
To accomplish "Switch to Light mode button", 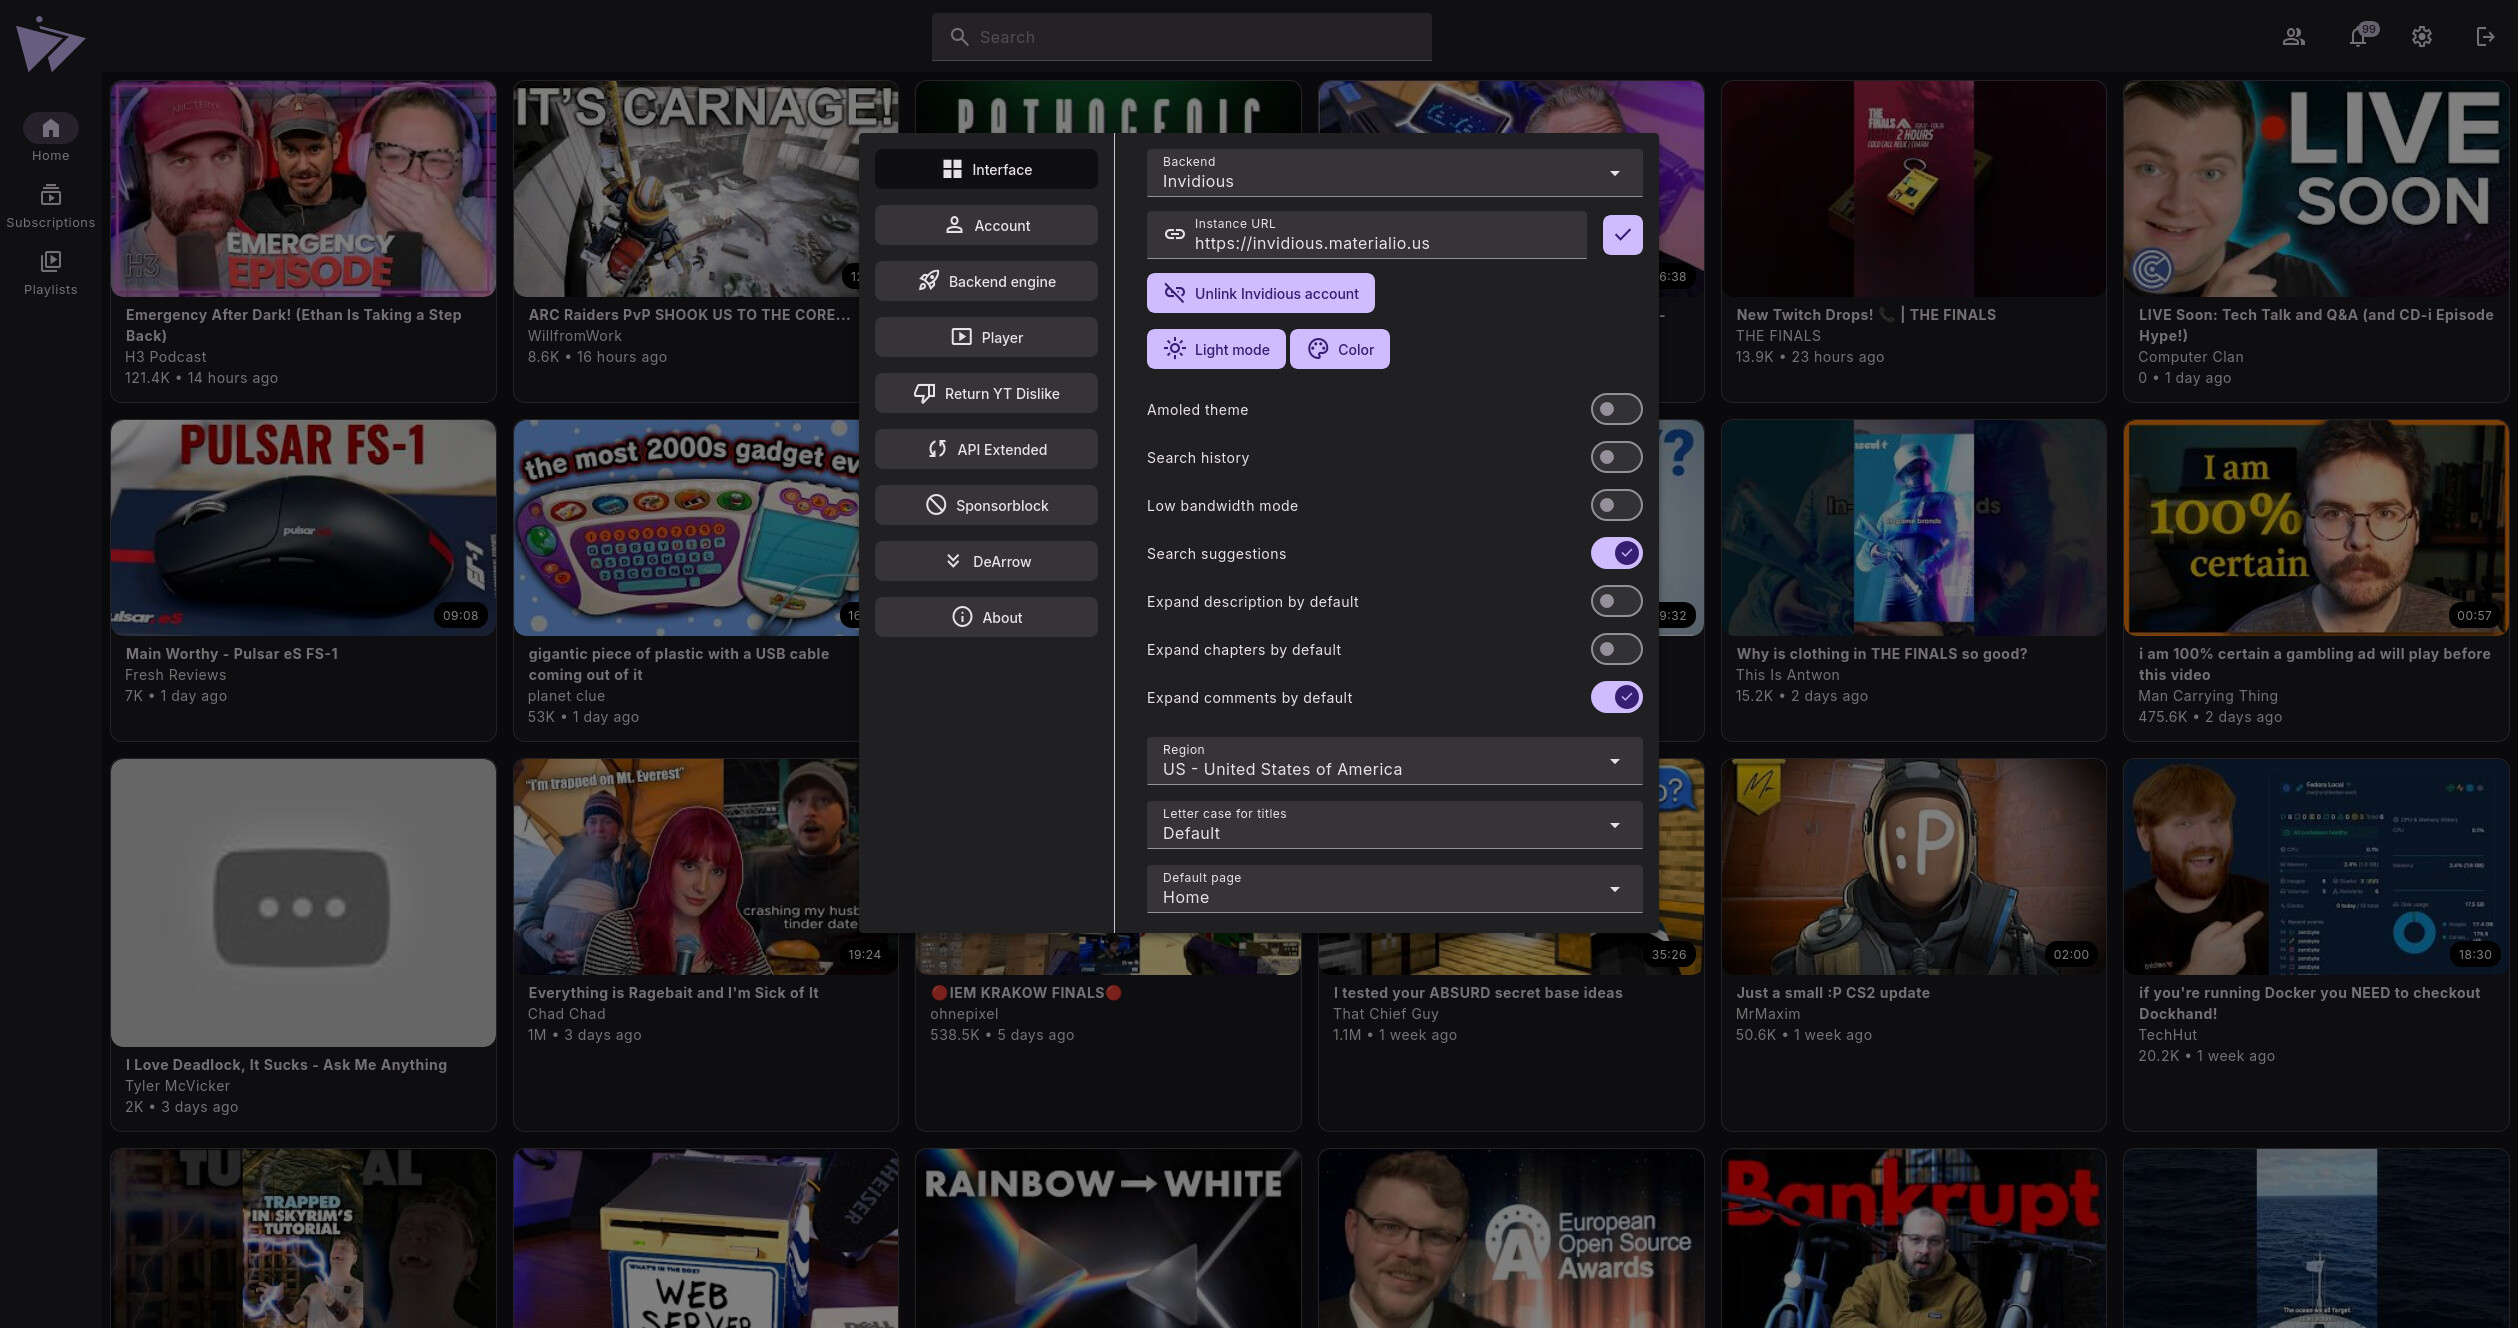I will 1215,349.
